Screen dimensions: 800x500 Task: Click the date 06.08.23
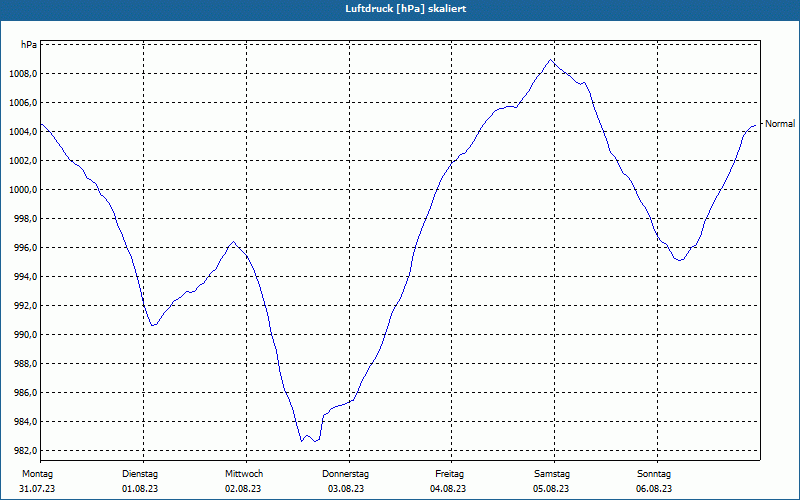pos(654,489)
